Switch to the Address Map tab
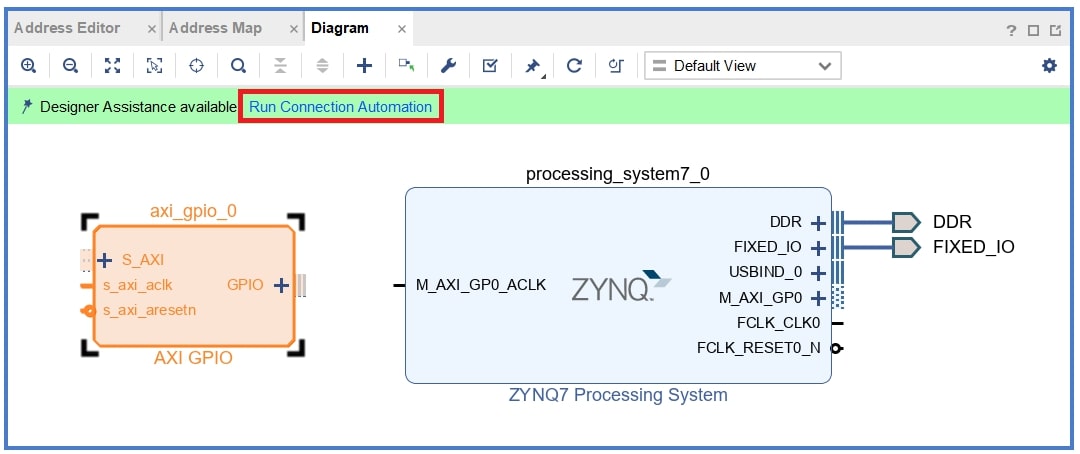Viewport: 1080px width, 454px height. tap(215, 28)
